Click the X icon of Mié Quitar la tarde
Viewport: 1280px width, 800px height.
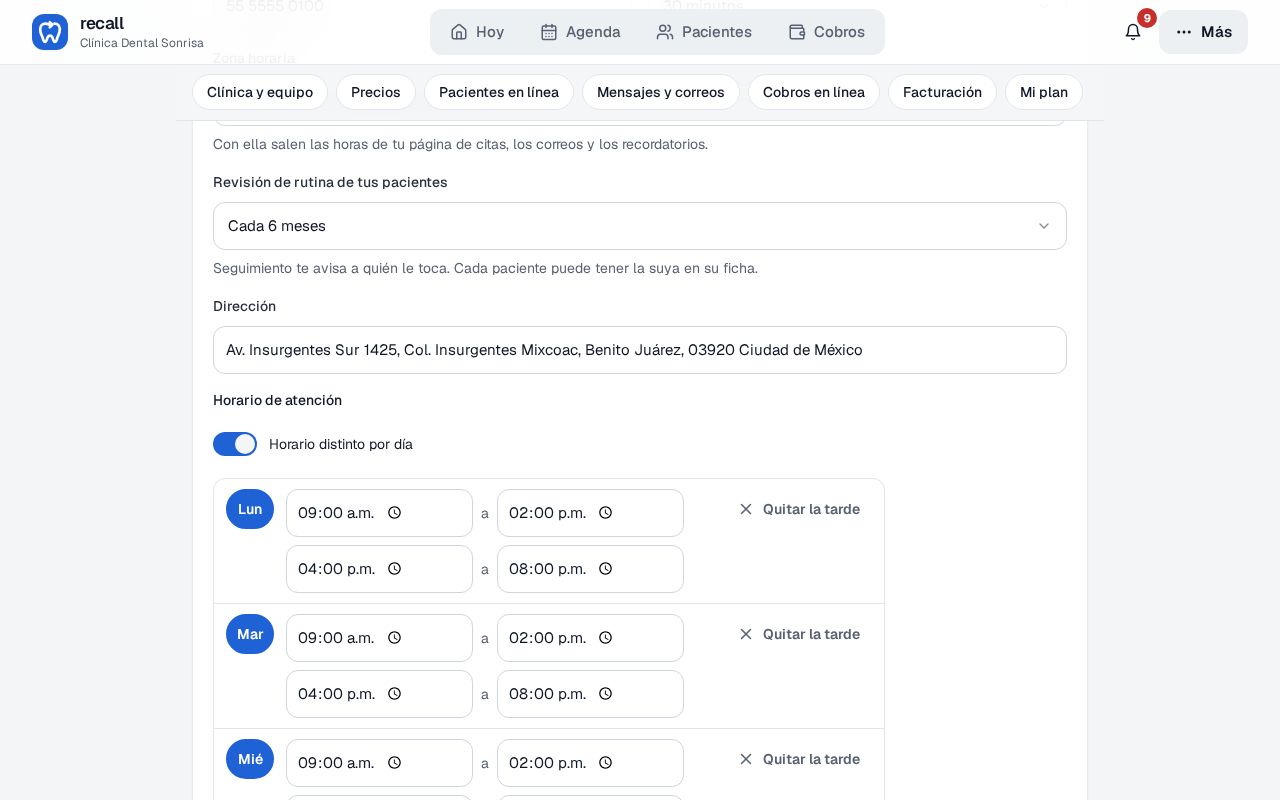tap(746, 759)
